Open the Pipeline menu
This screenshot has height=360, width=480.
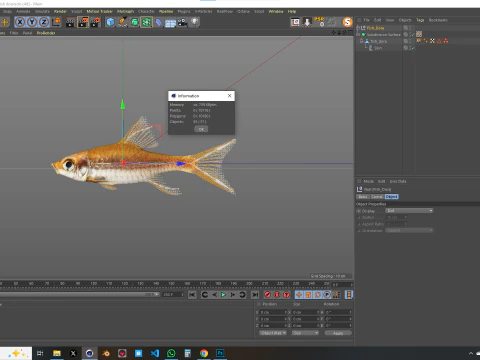tap(166, 11)
